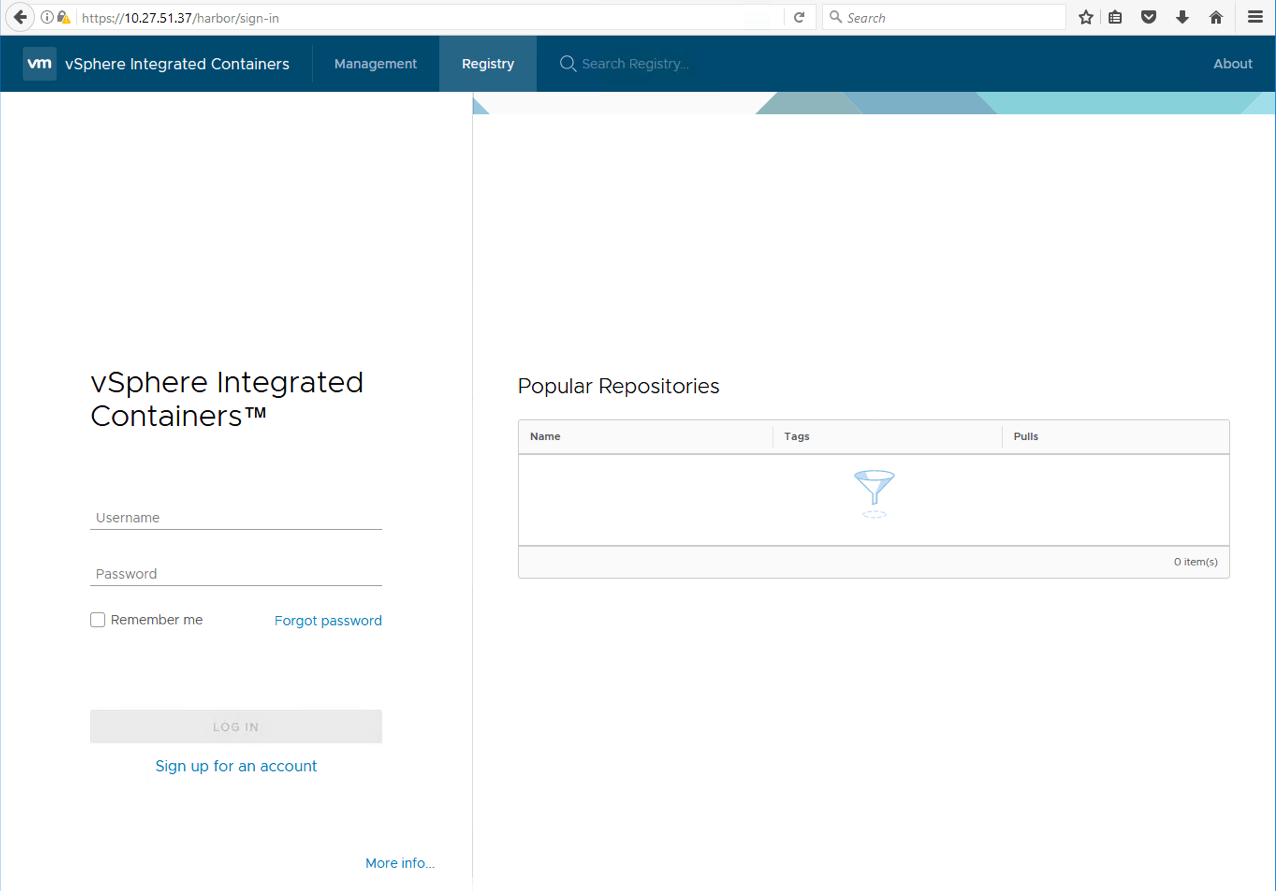Click the Search Registry magnifier icon
The image size is (1276, 891).
[568, 64]
